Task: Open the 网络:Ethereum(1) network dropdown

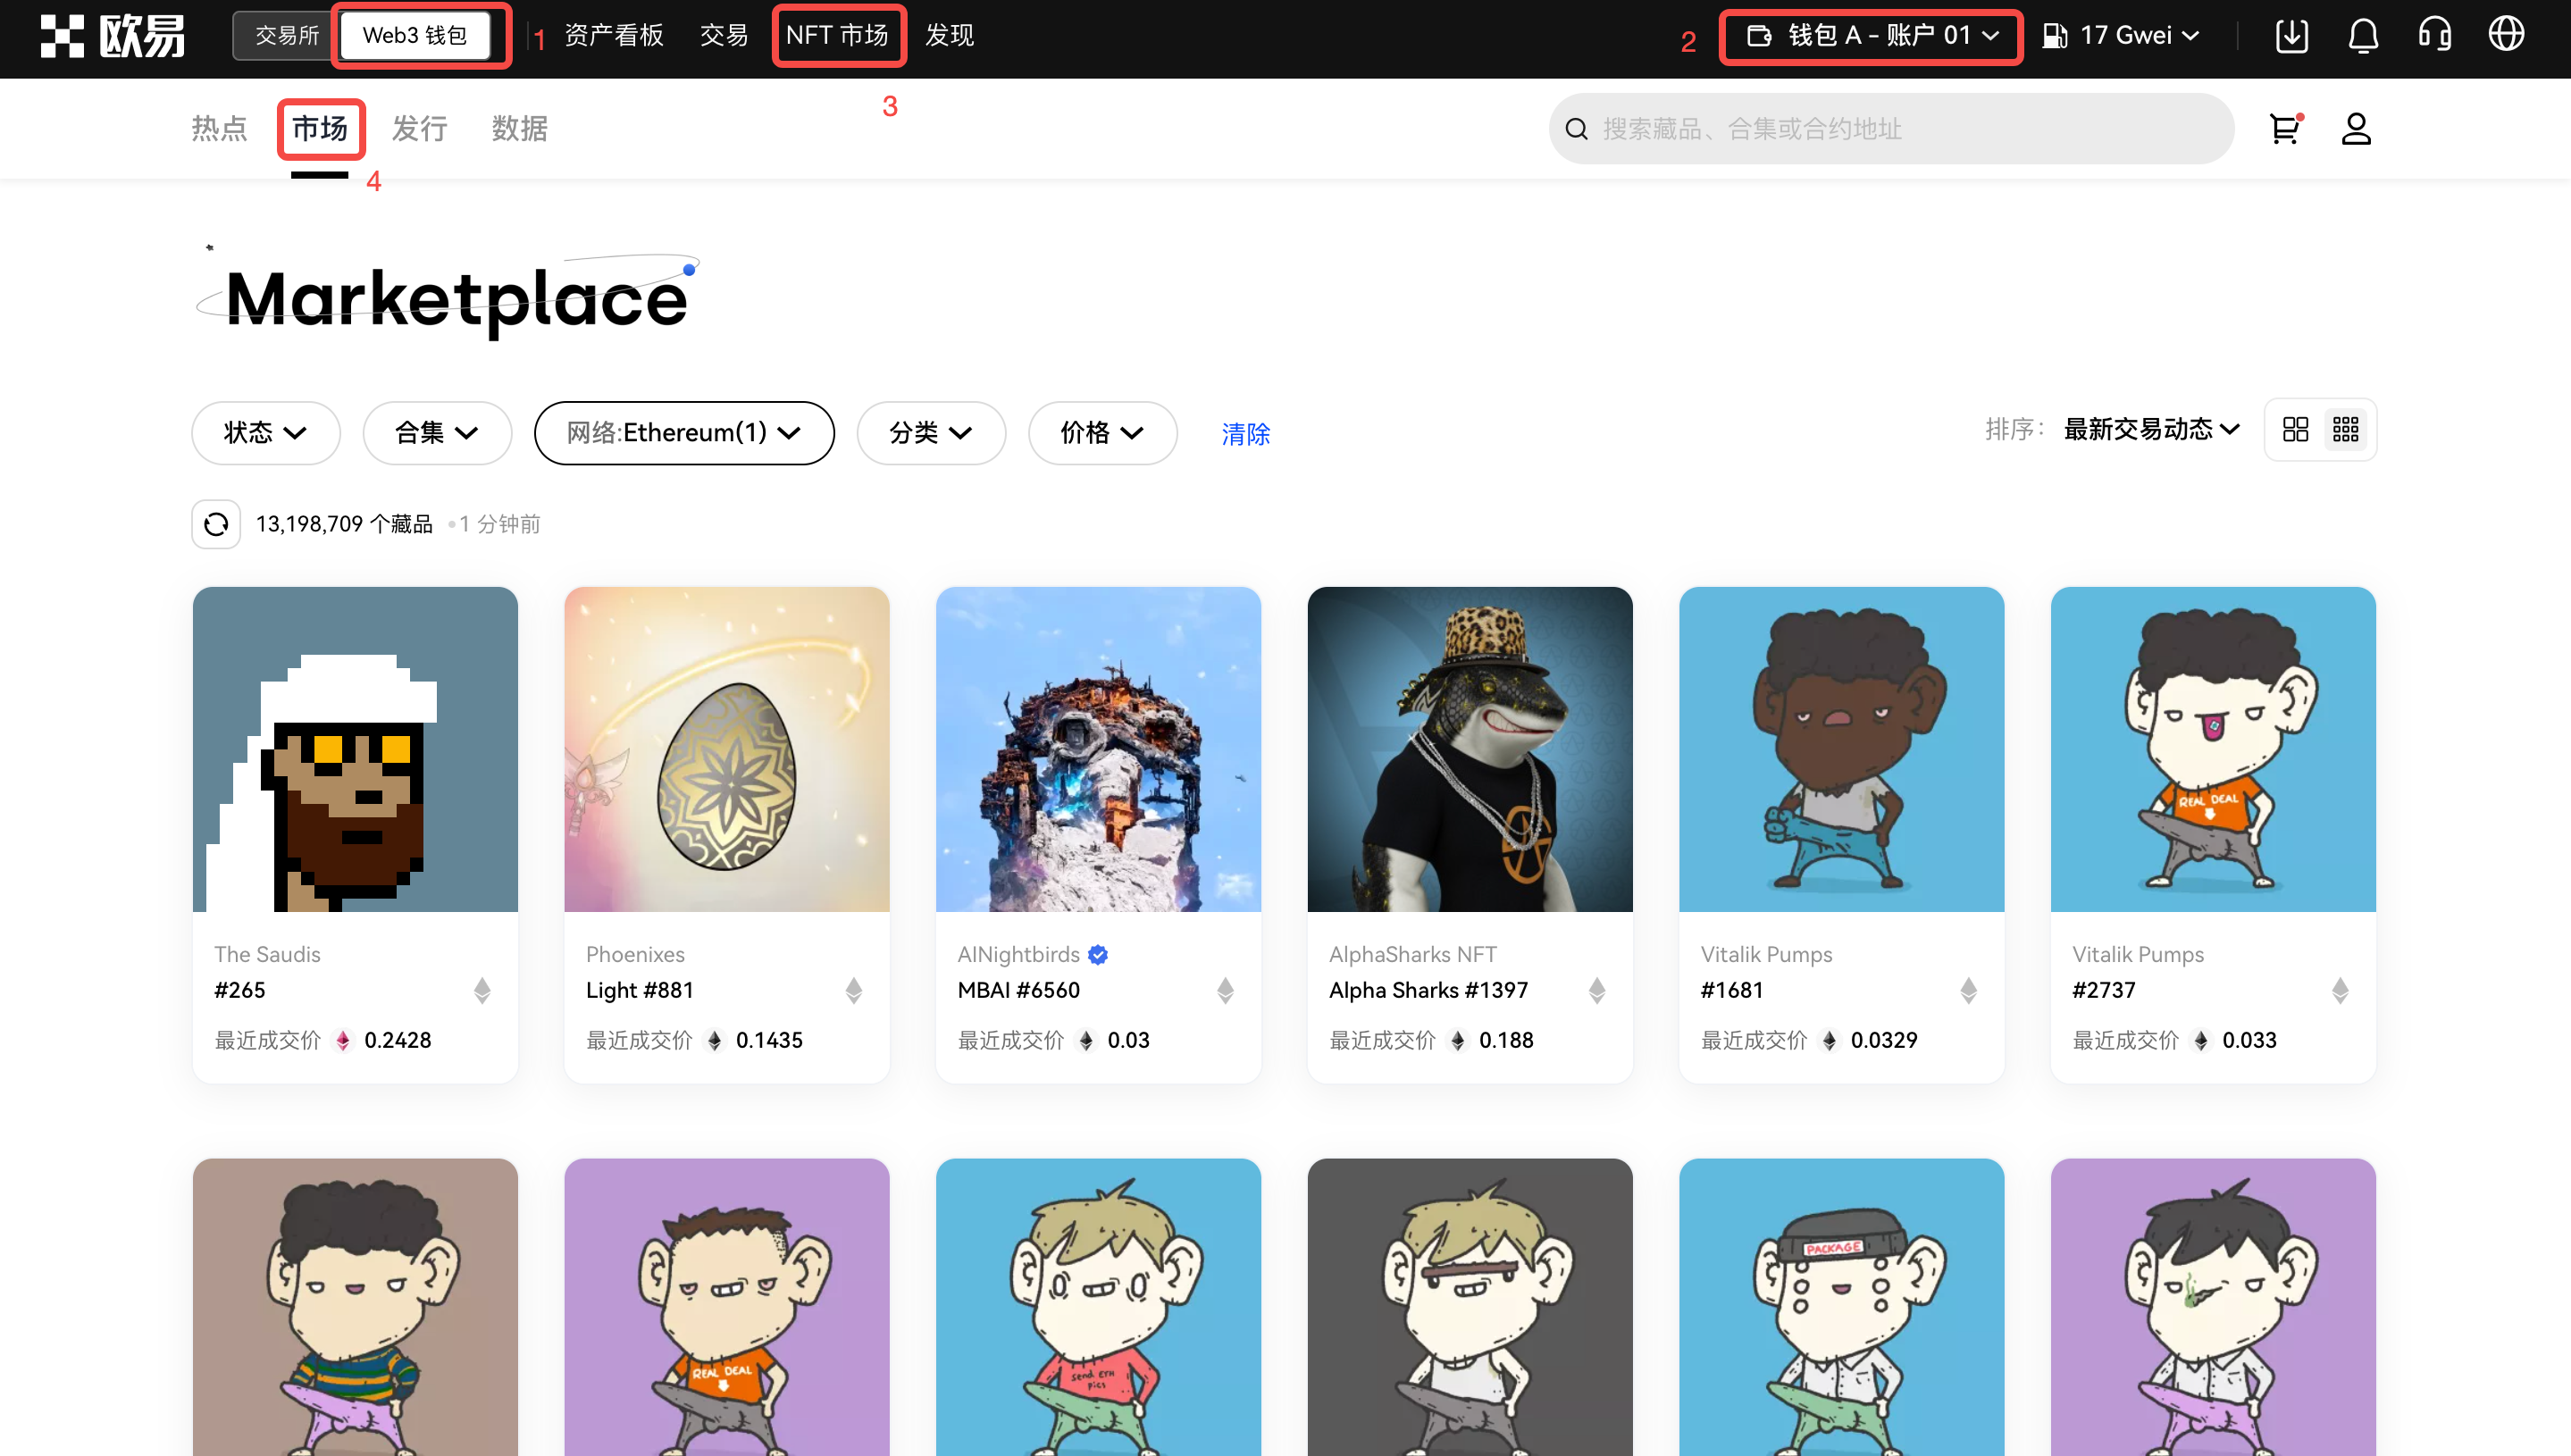Action: click(684, 433)
